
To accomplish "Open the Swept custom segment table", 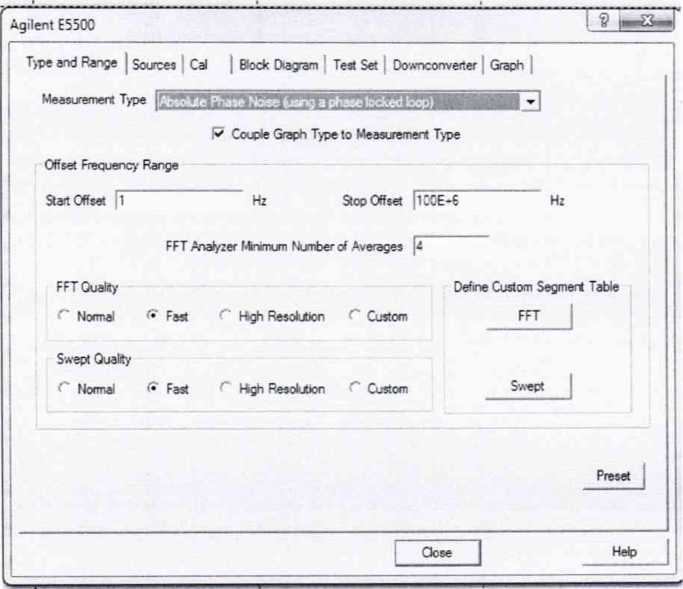I will (x=528, y=386).
